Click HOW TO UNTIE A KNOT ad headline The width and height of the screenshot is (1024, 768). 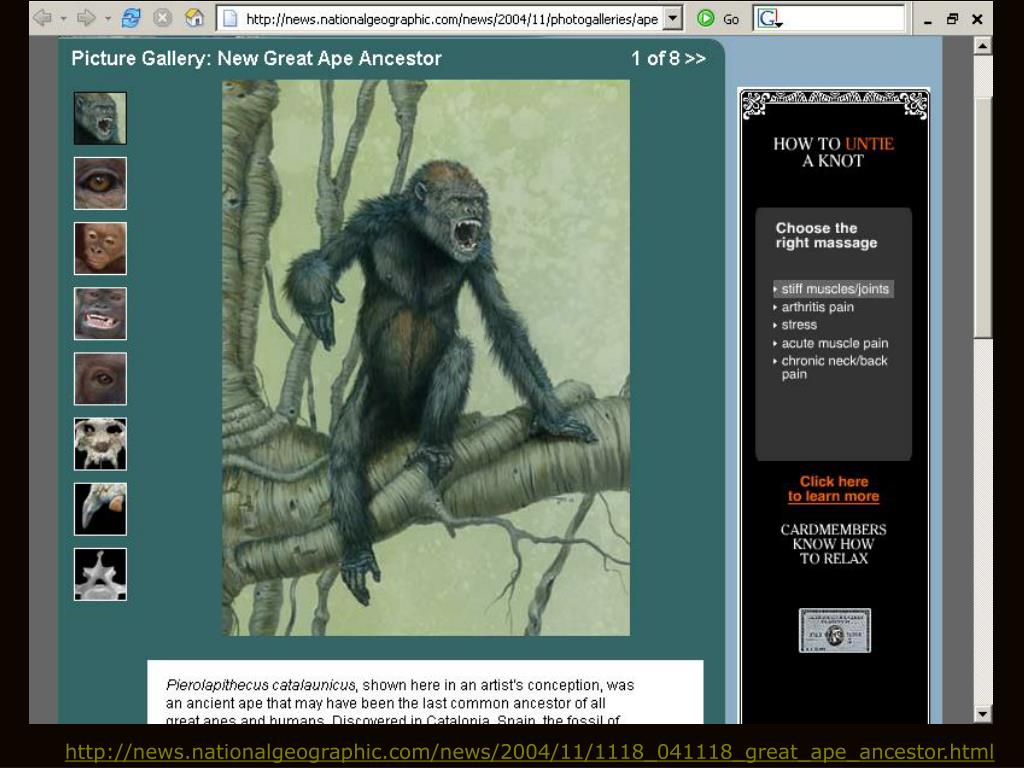833,152
